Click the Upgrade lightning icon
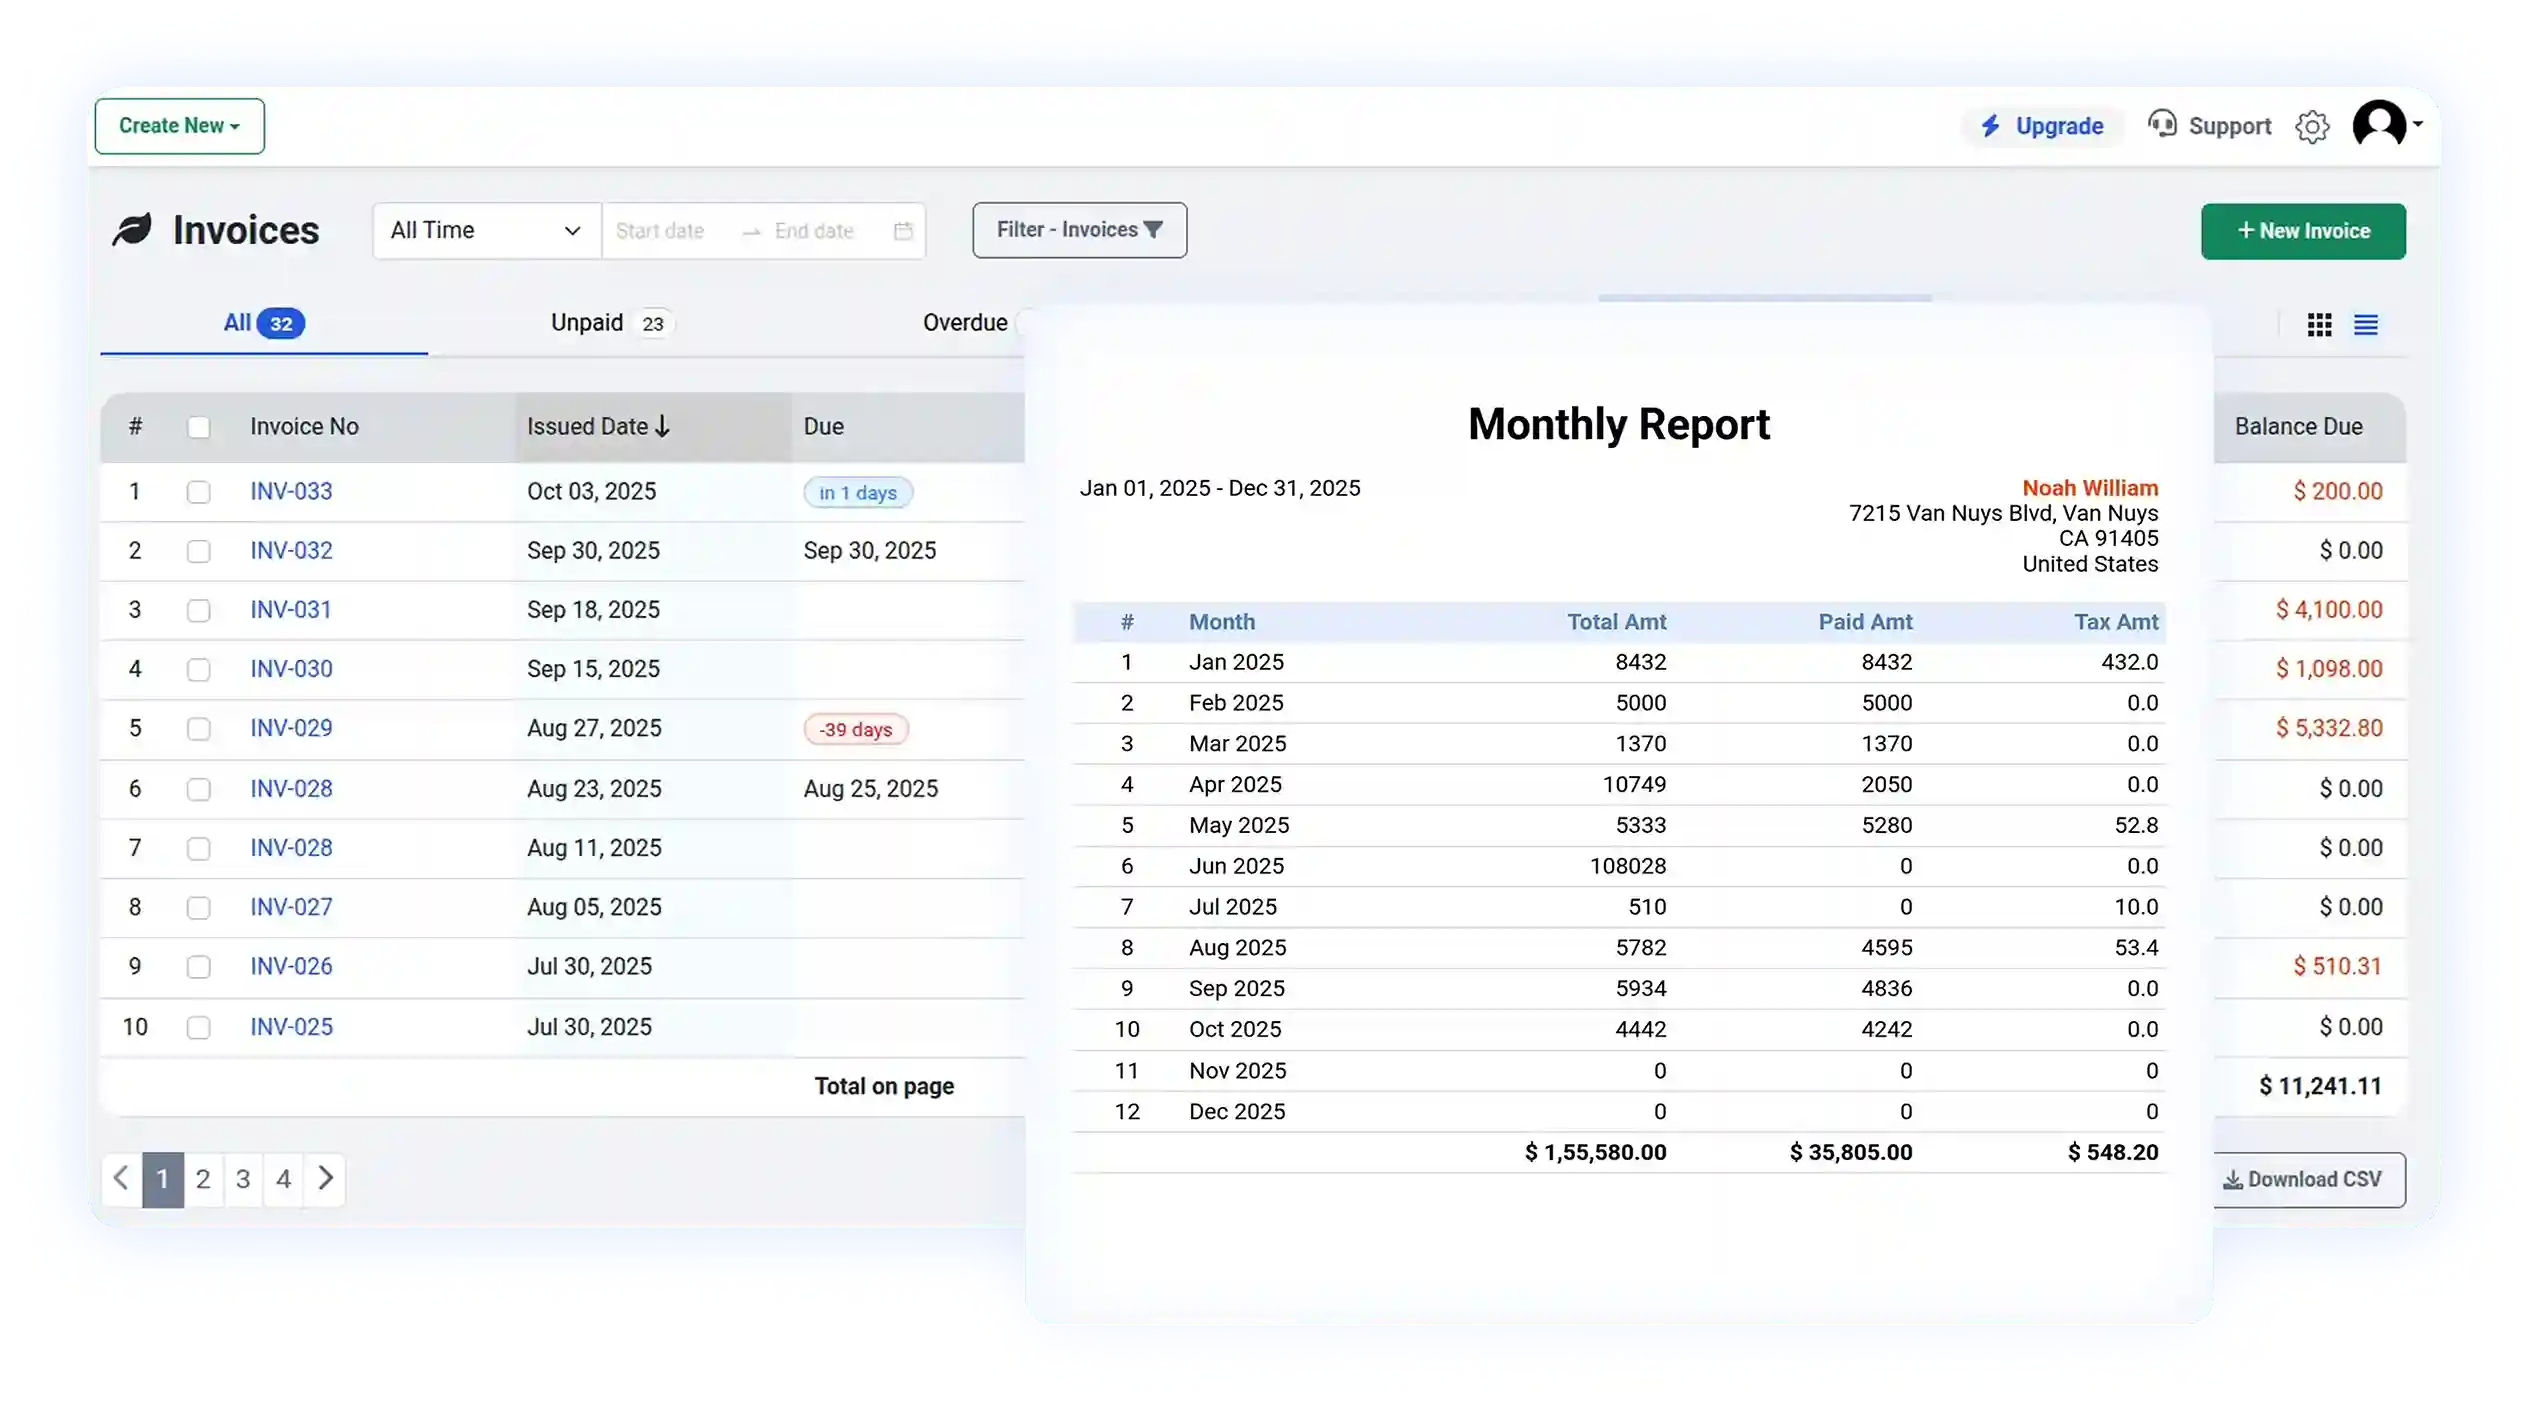 click(1991, 126)
